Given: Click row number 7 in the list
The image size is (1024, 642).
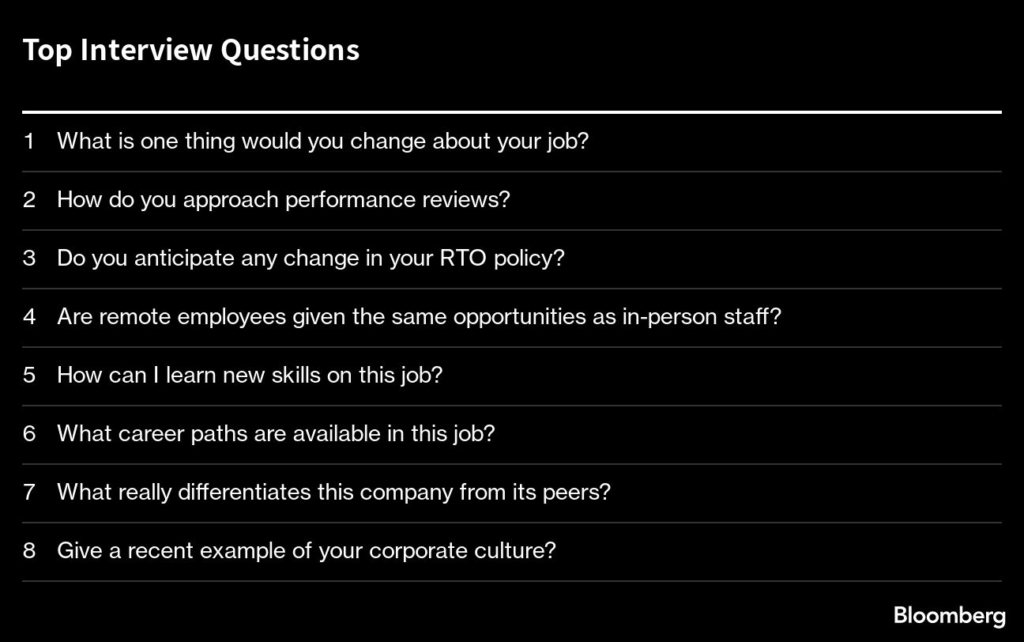Looking at the screenshot, I should coord(29,492).
